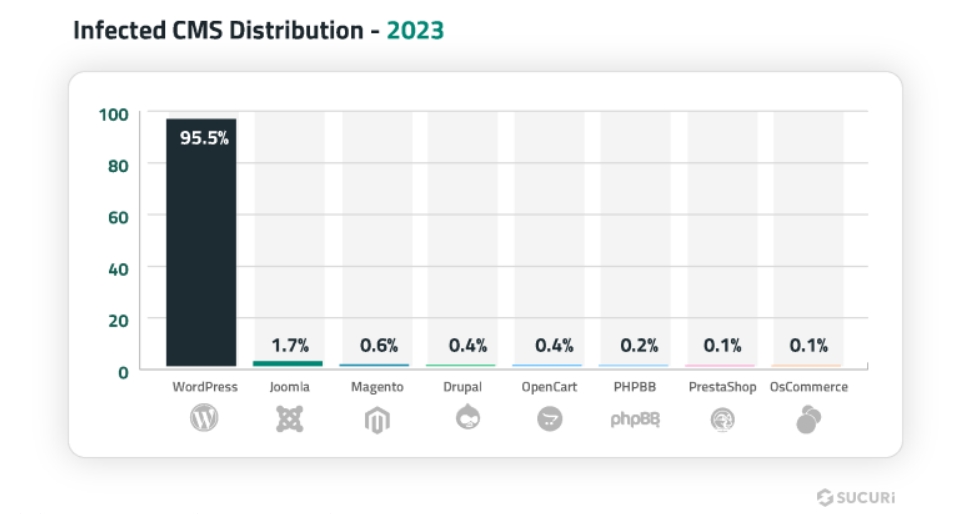The image size is (966, 514).
Task: Click the 95.5% value label
Action: coord(204,138)
